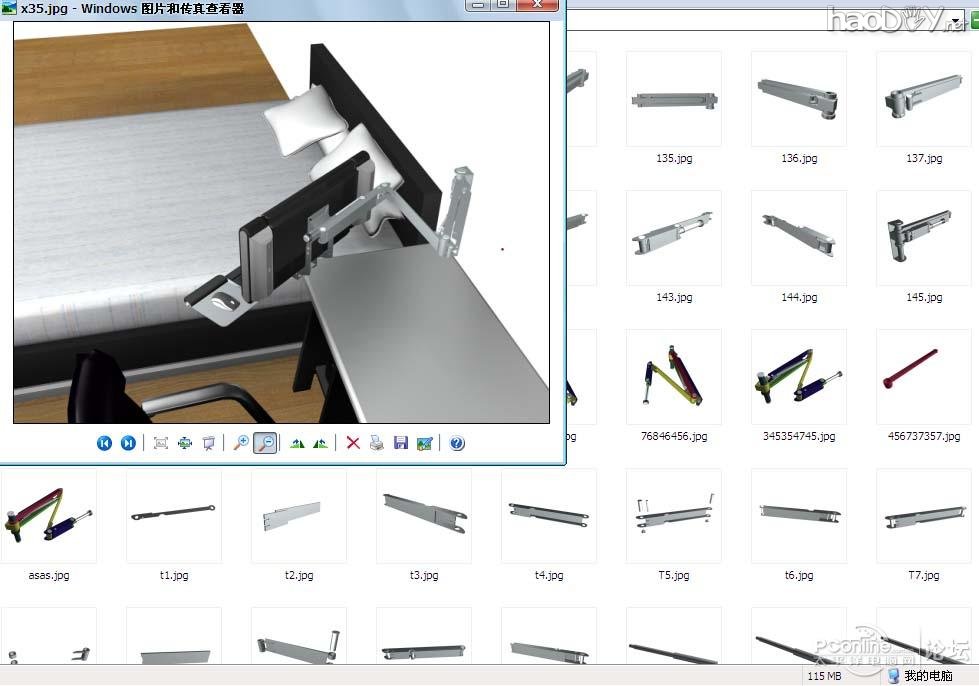This screenshot has height=686, width=979.
Task: Click the best fit icon
Action: [x=161, y=443]
